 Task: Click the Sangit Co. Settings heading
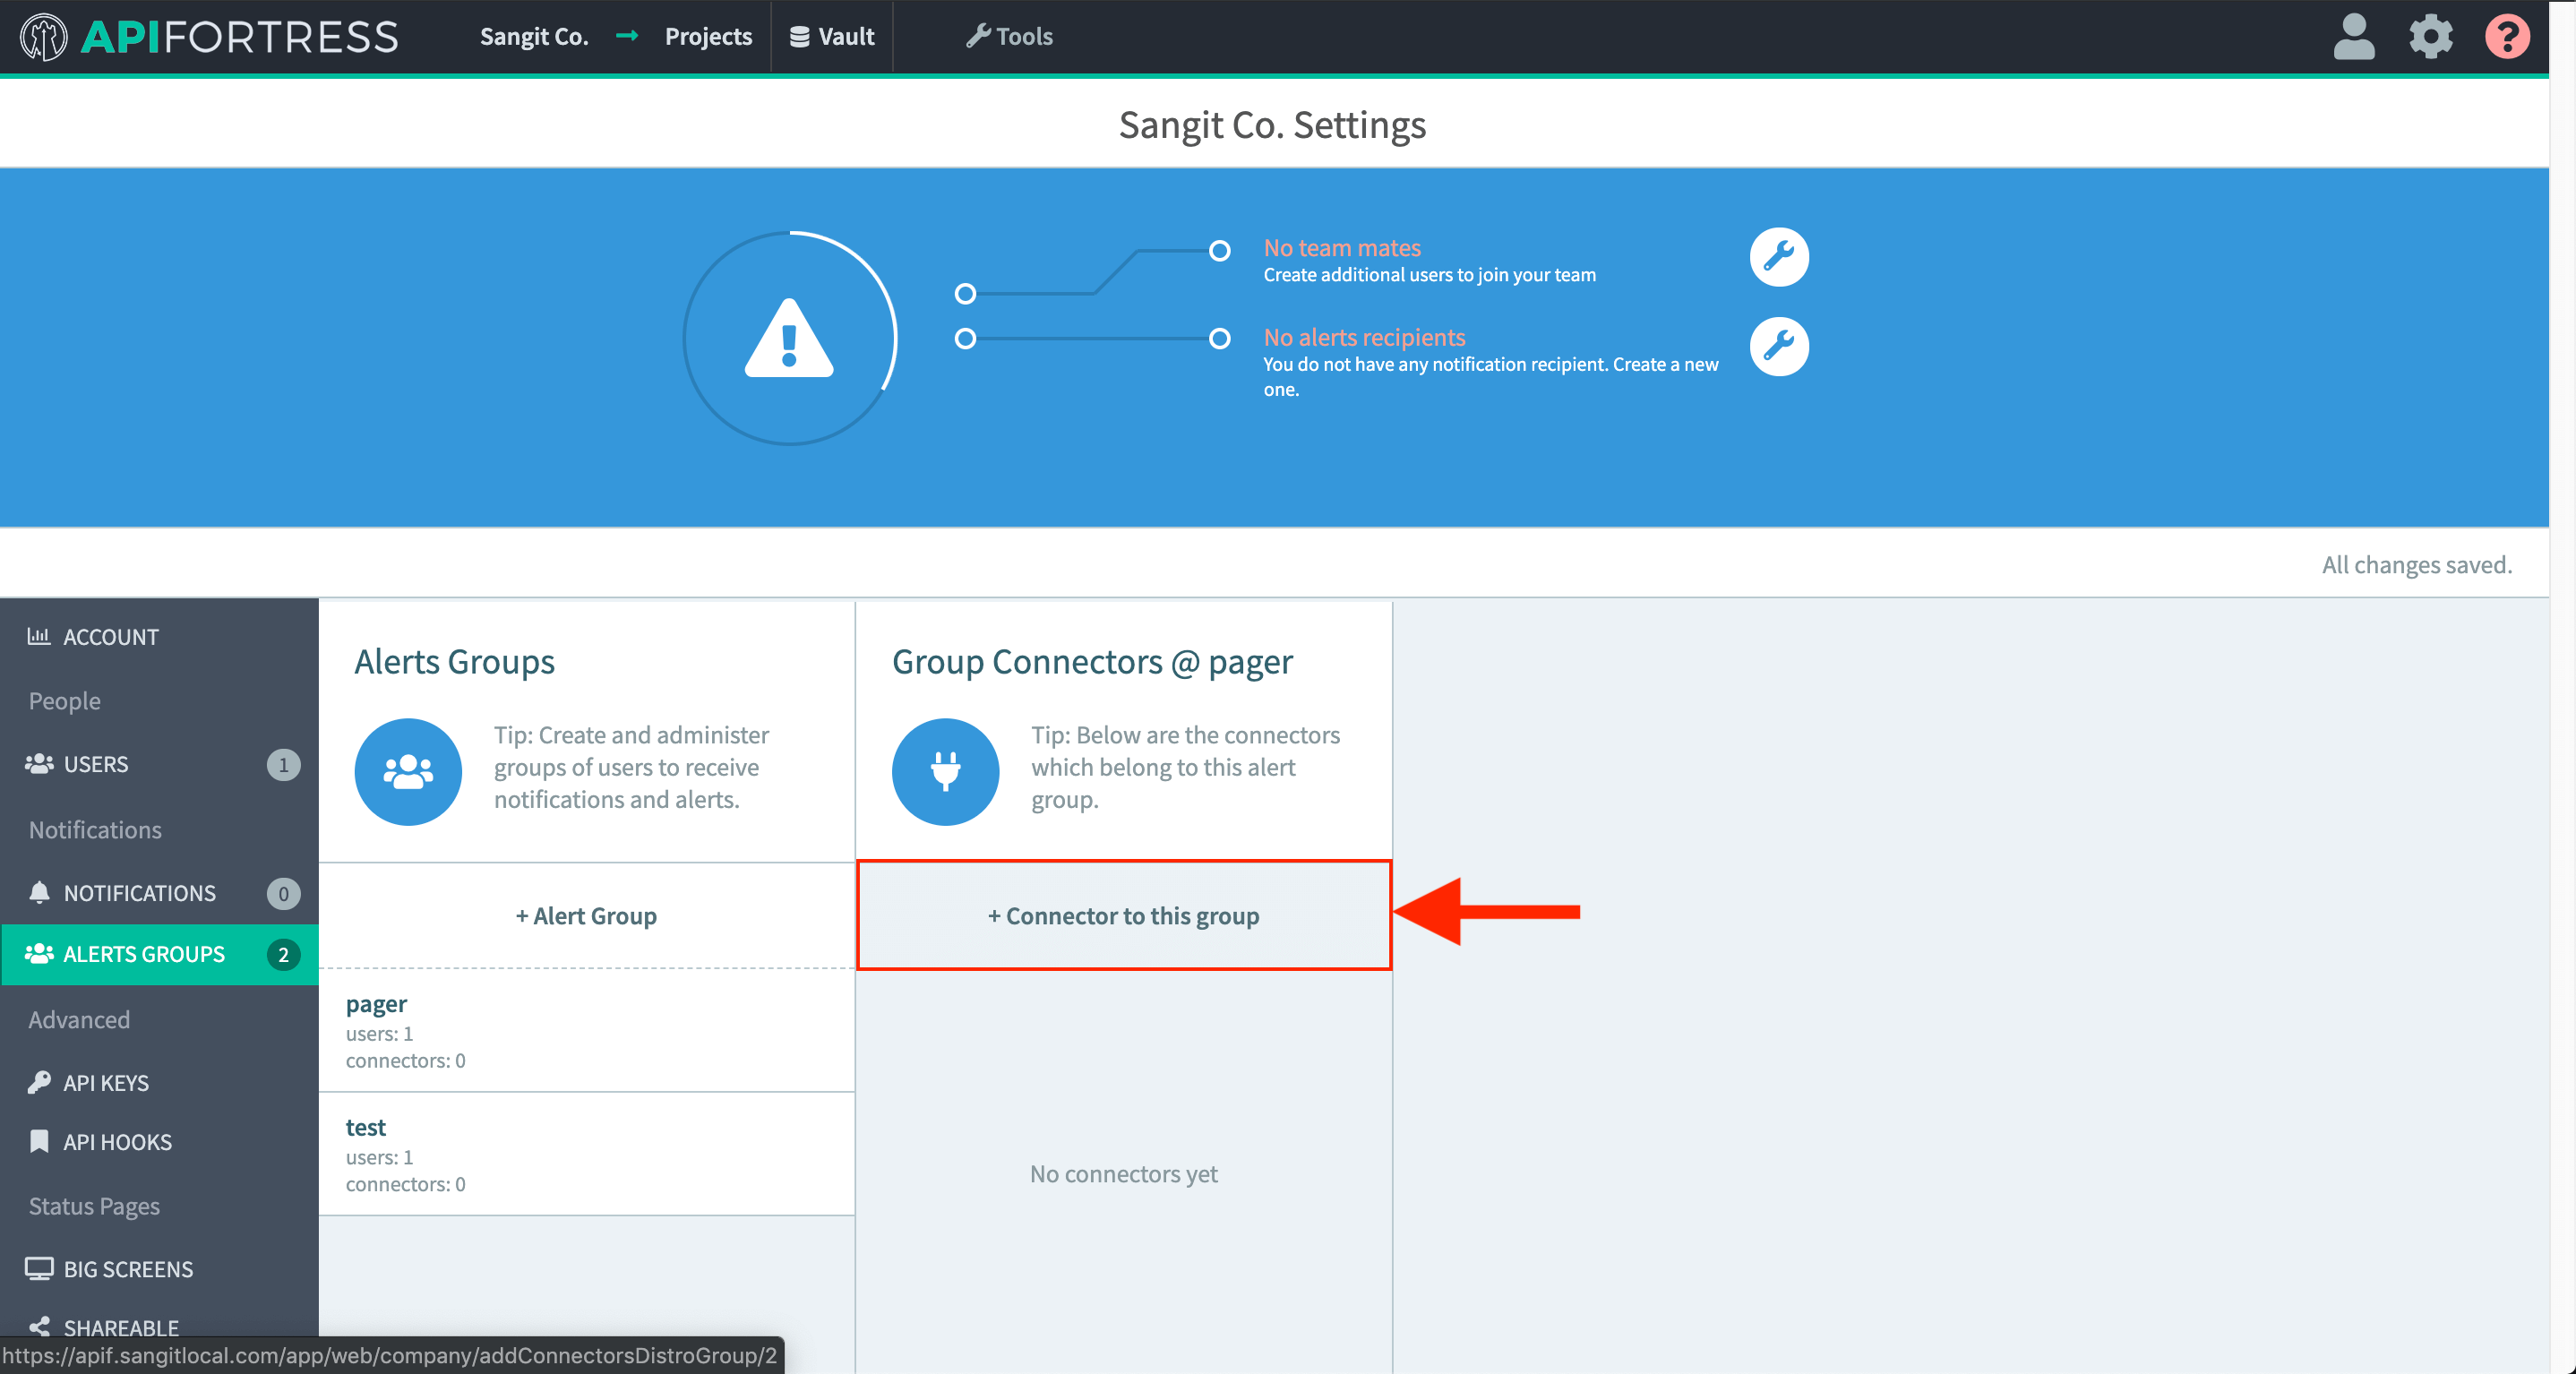click(1272, 125)
